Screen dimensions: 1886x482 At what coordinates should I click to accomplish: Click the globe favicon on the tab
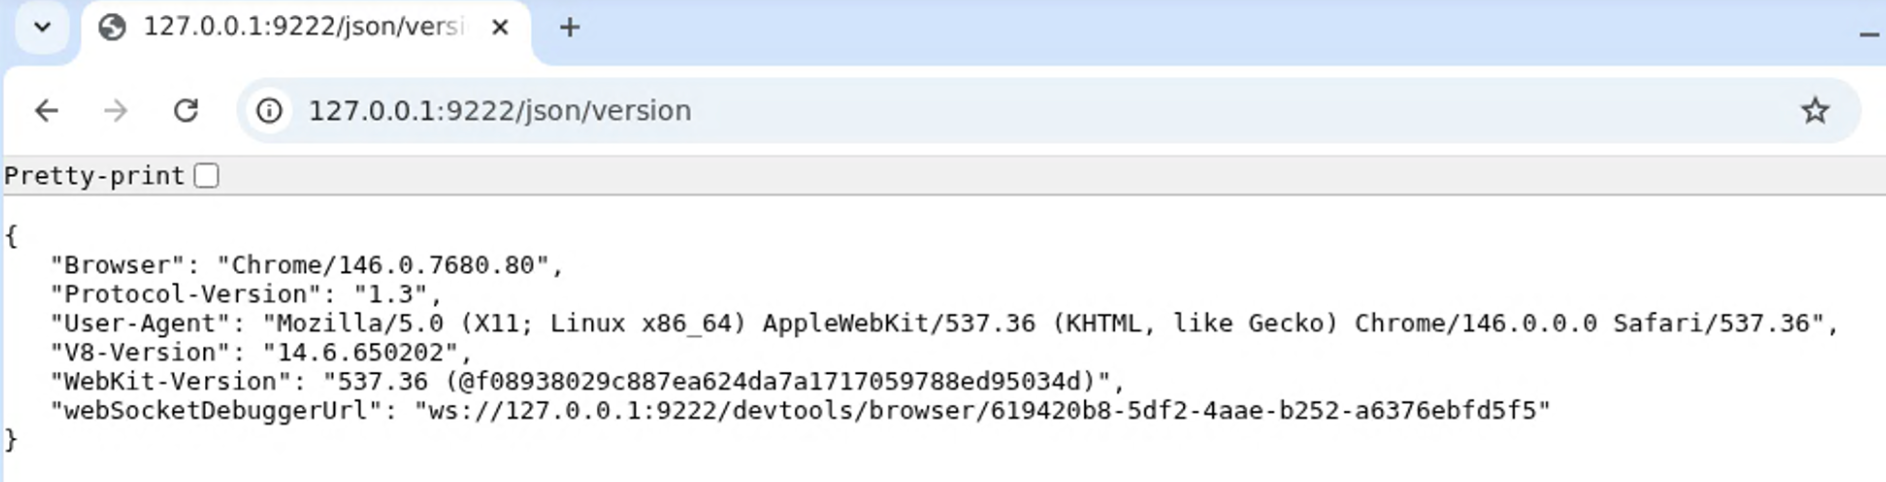112,27
